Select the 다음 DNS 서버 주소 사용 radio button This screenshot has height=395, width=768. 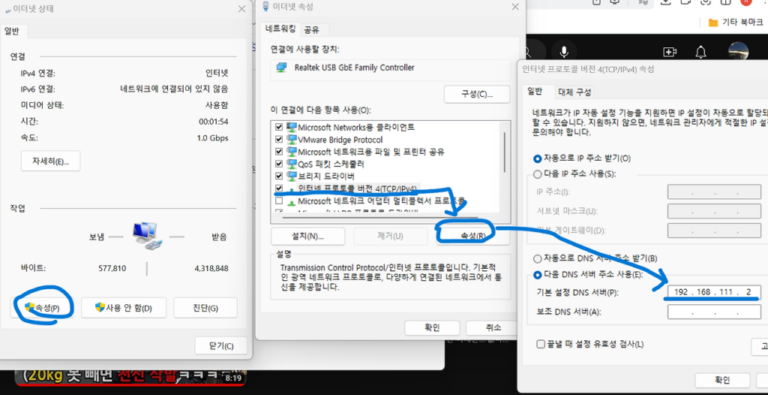(537, 274)
